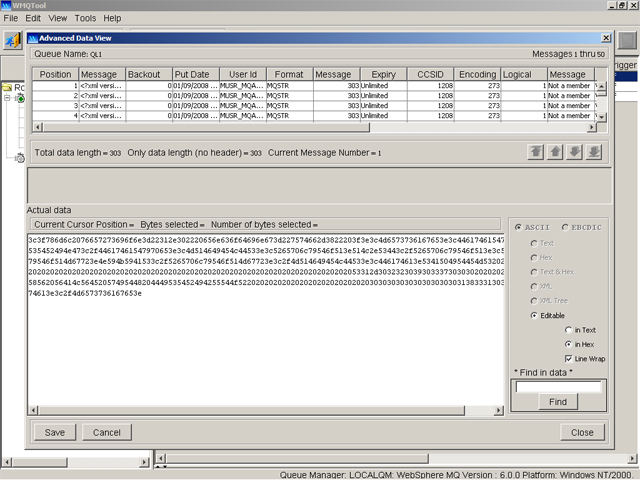Click message table horizontal scrollbar thumb
Viewport: 640px width, 480px height.
click(206, 127)
